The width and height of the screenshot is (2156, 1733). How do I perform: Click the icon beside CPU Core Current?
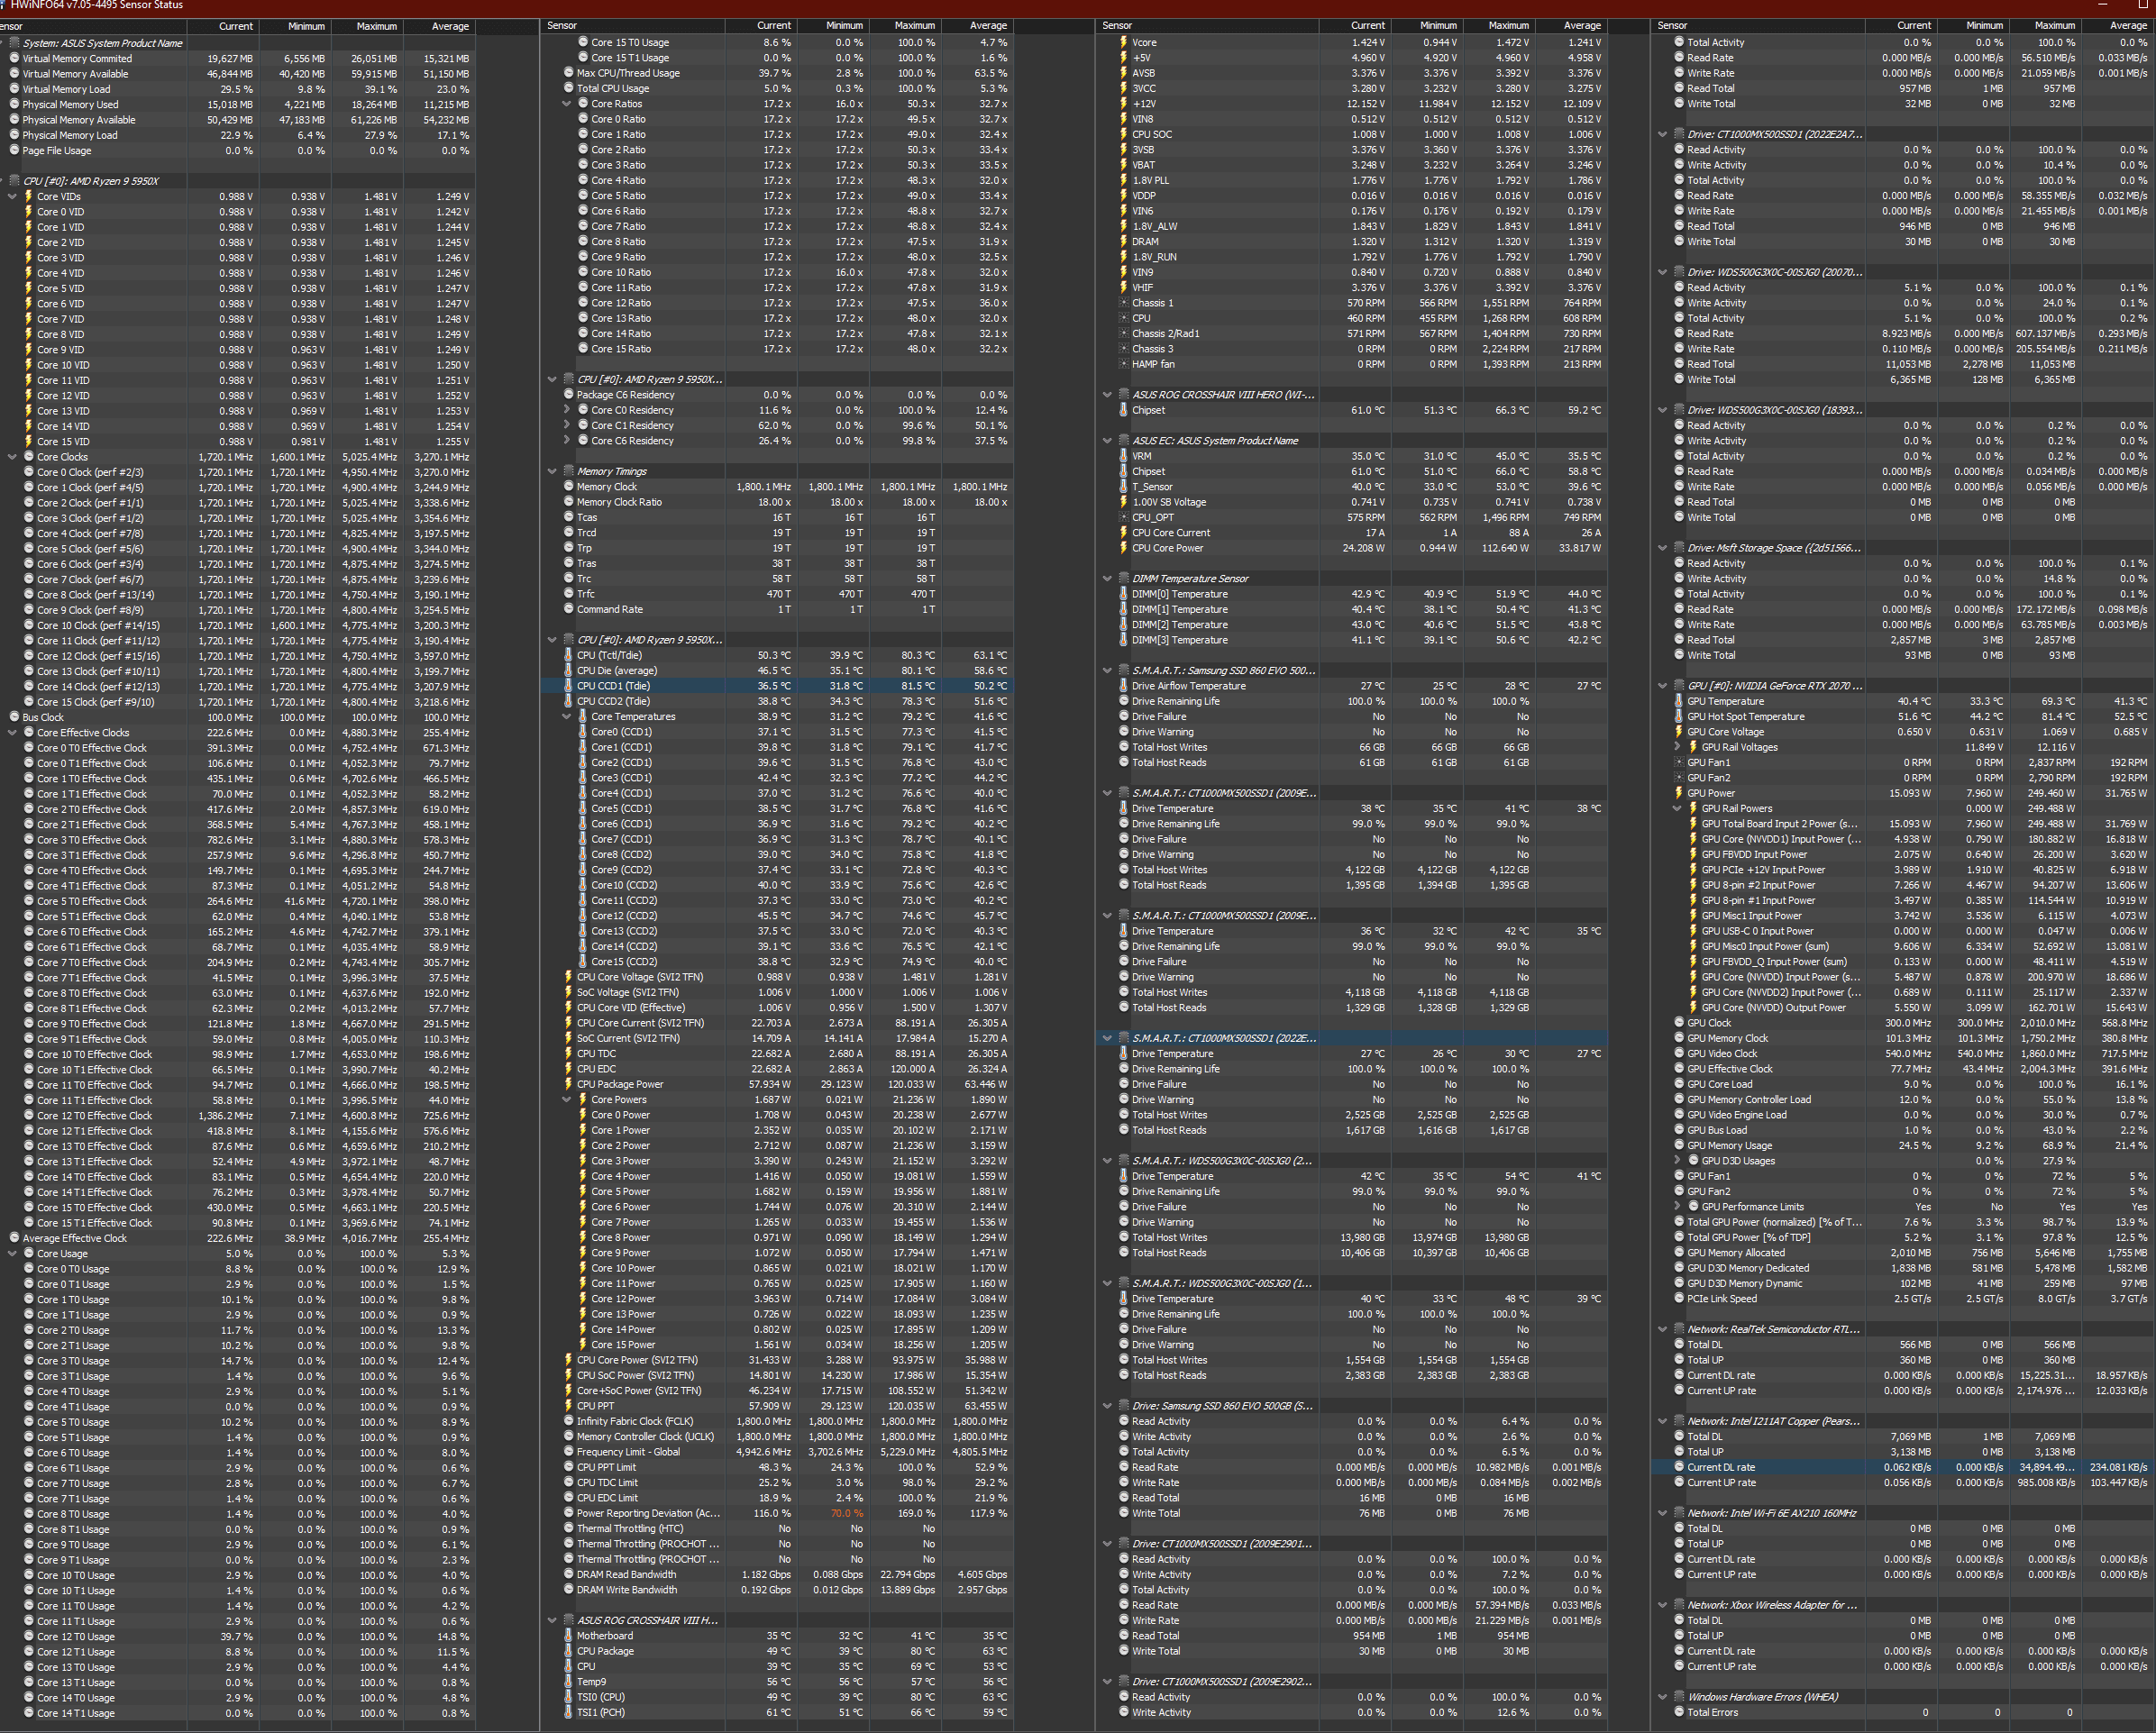click(x=1123, y=533)
